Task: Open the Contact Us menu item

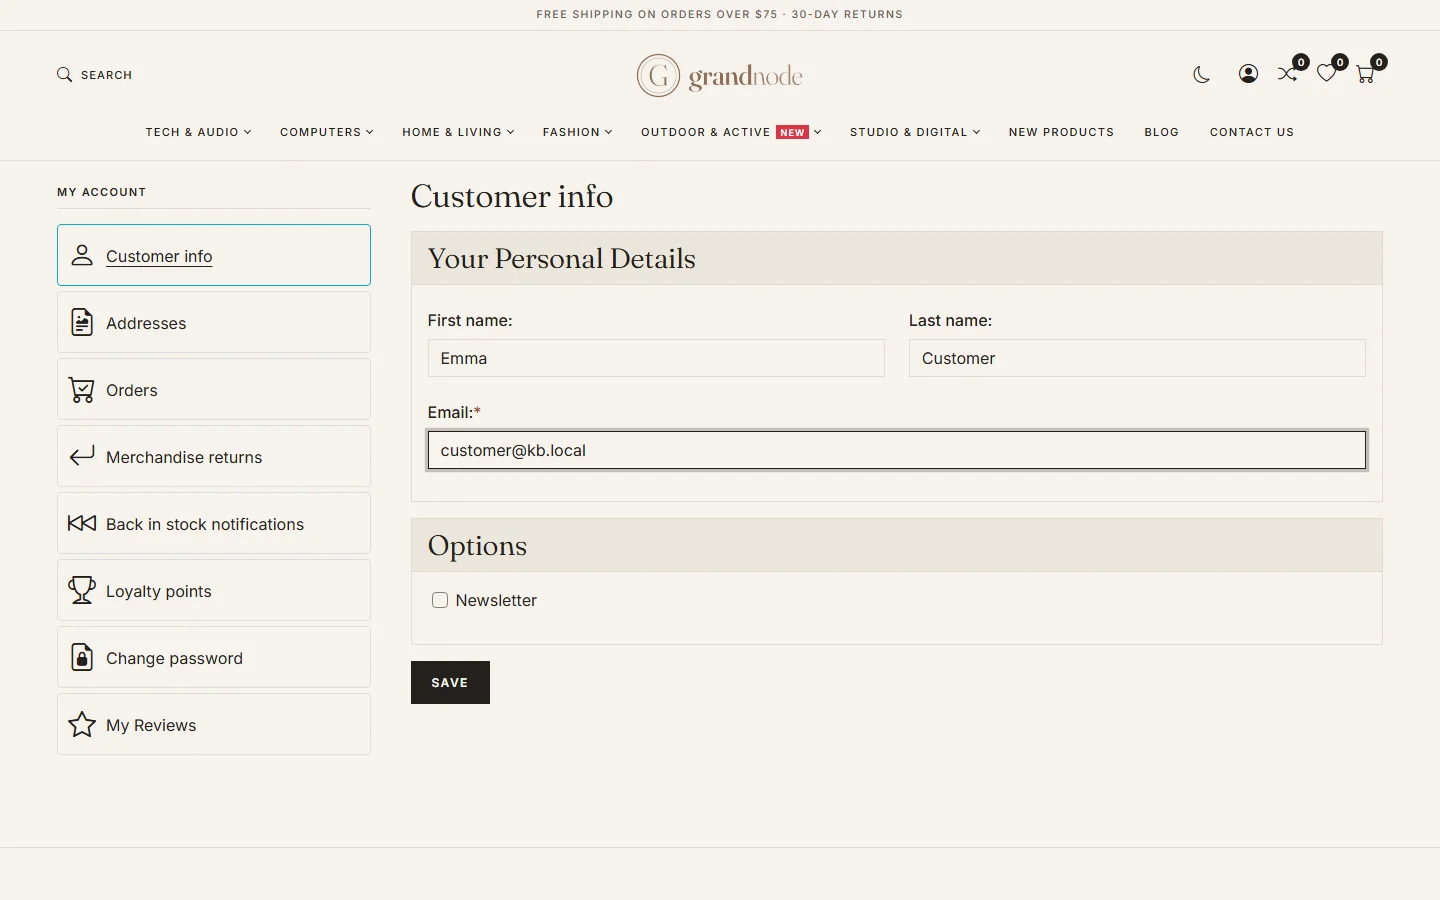Action: 1252,132
